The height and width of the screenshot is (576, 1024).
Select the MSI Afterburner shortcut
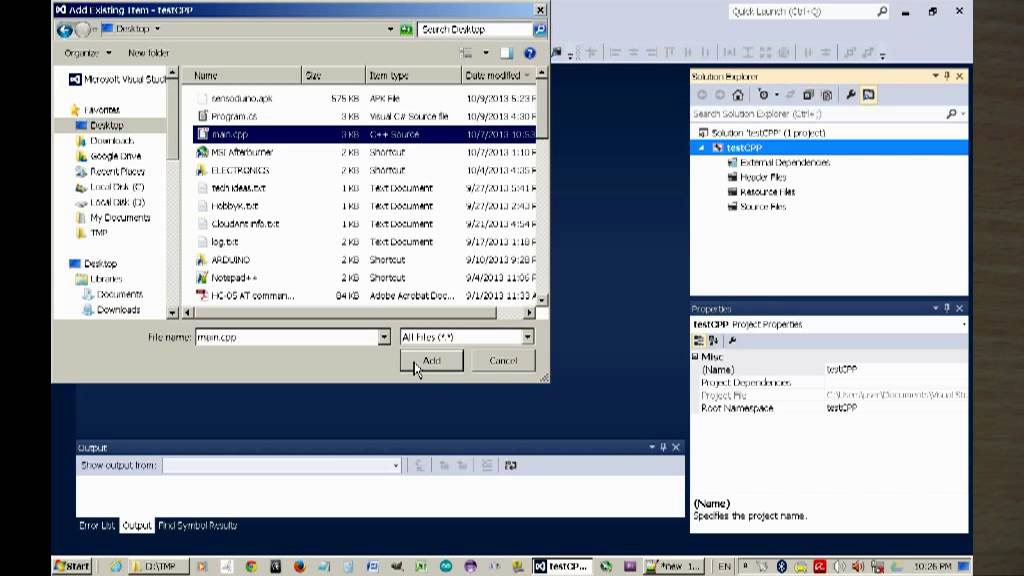(242, 152)
